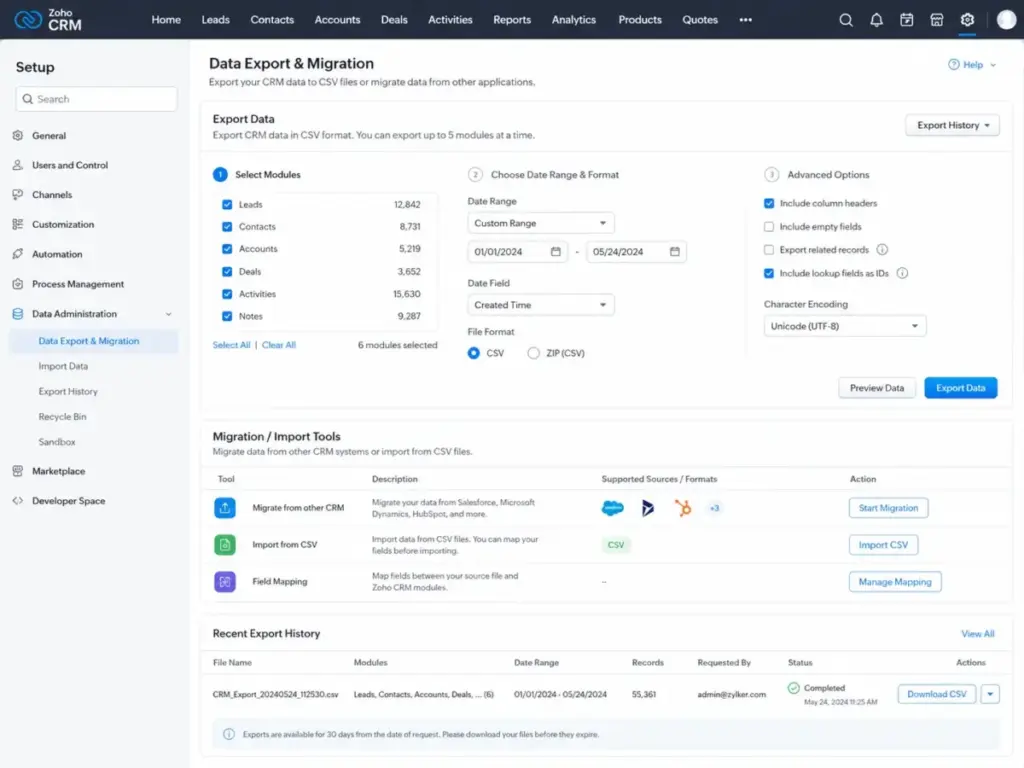Viewport: 1024px width, 768px height.
Task: Open Import Data in the sidebar
Action: pos(63,366)
